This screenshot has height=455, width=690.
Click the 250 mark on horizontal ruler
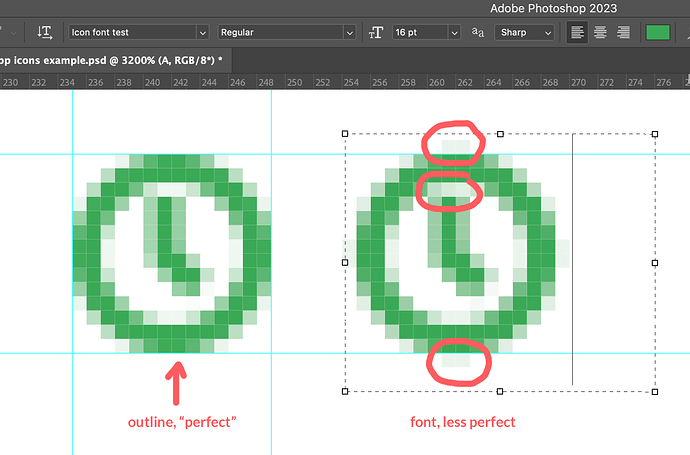click(294, 82)
